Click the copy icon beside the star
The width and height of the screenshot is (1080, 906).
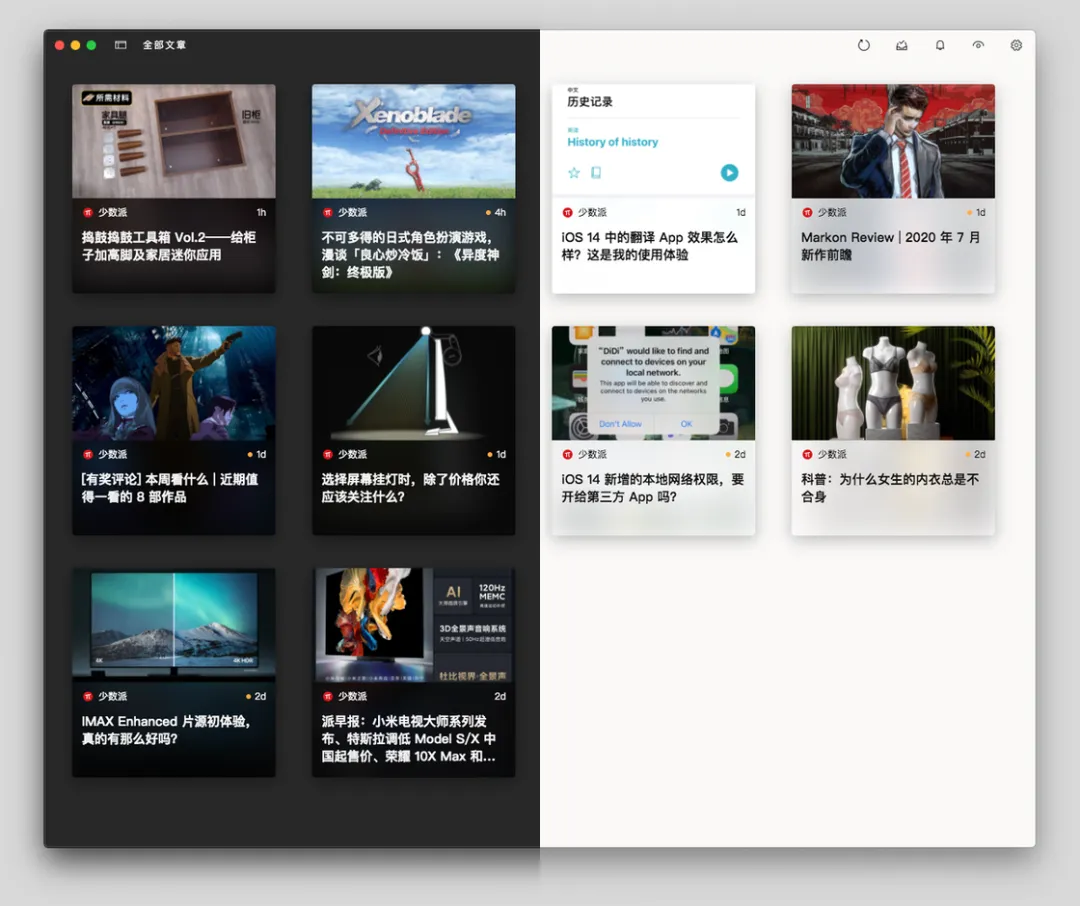point(596,173)
